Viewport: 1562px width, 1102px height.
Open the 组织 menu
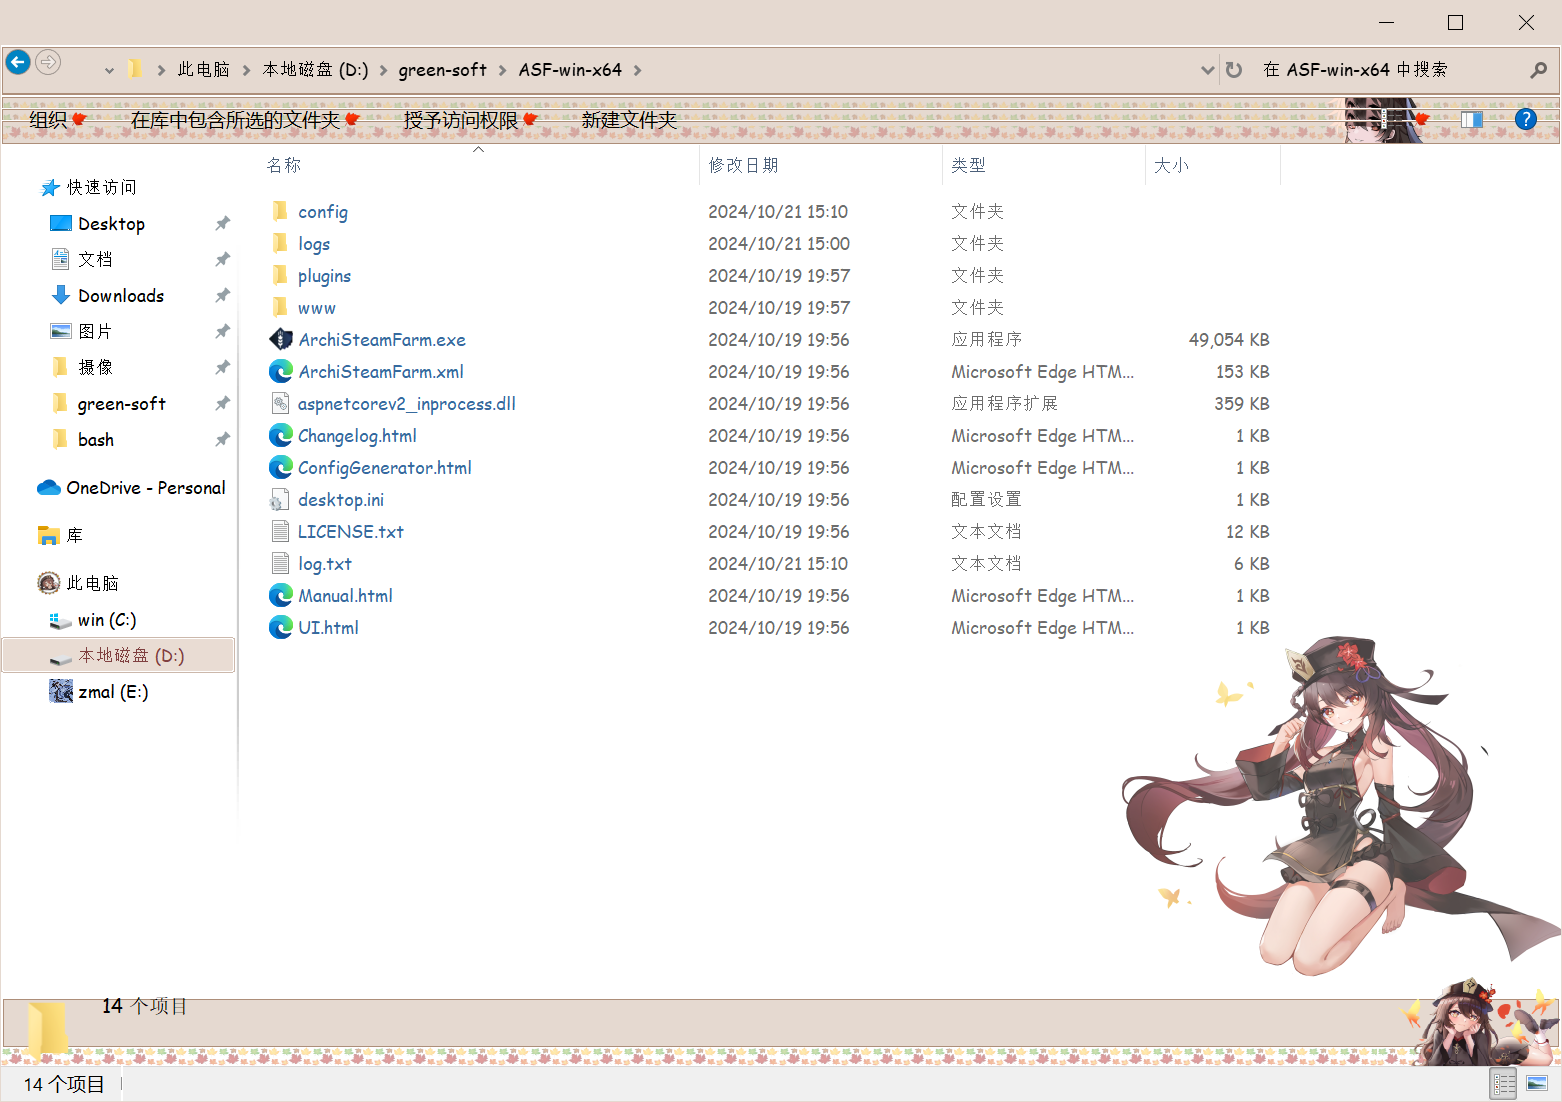[58, 120]
